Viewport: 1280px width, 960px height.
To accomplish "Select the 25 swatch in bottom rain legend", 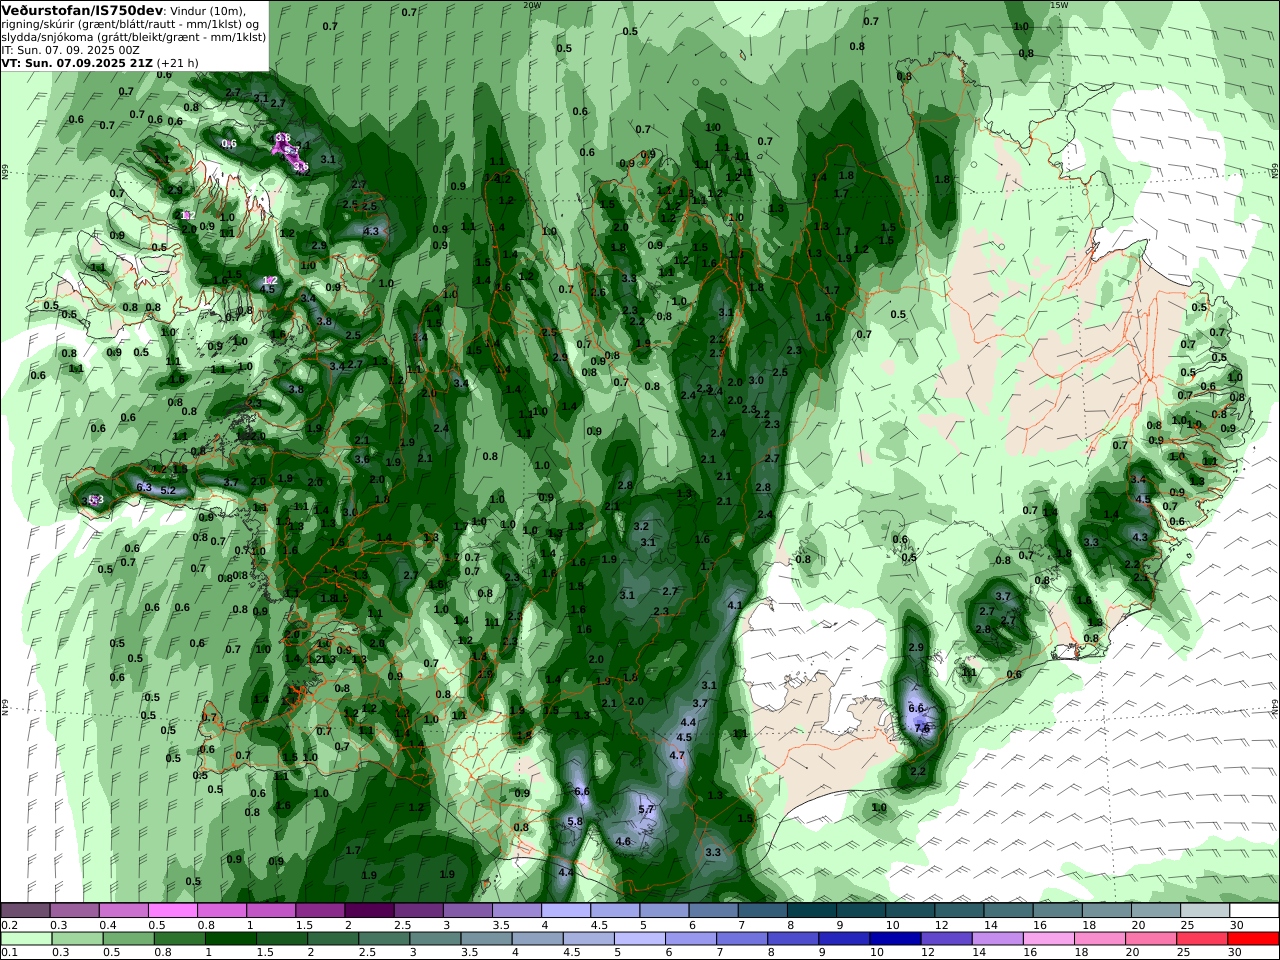I will (1203, 938).
